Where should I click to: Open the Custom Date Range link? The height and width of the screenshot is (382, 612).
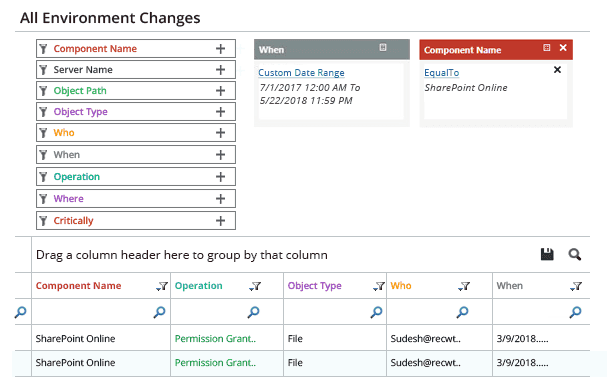point(301,73)
